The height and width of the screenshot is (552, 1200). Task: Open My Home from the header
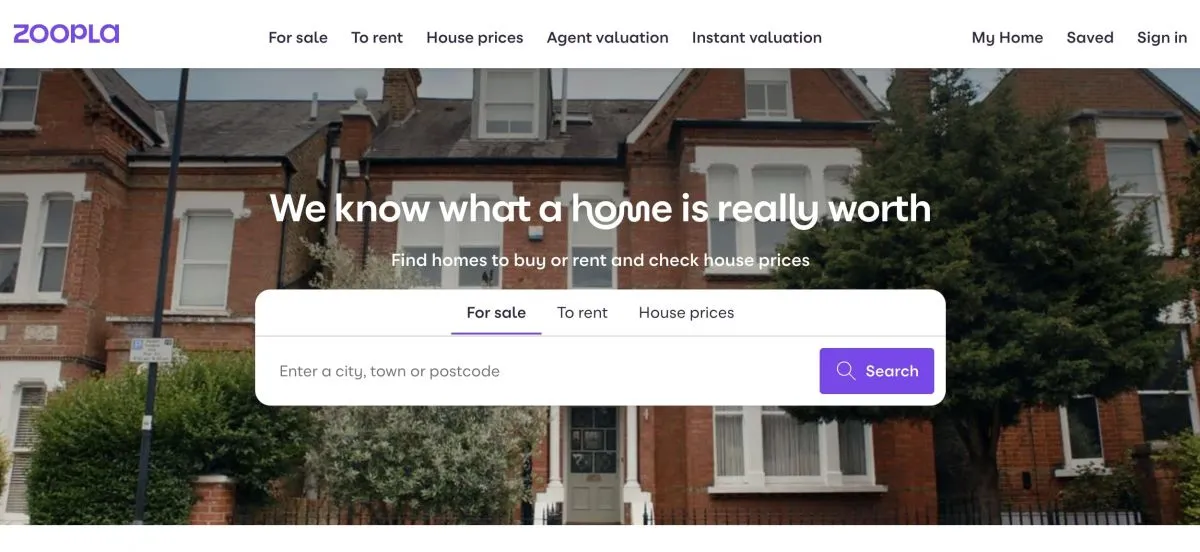pos(1007,38)
